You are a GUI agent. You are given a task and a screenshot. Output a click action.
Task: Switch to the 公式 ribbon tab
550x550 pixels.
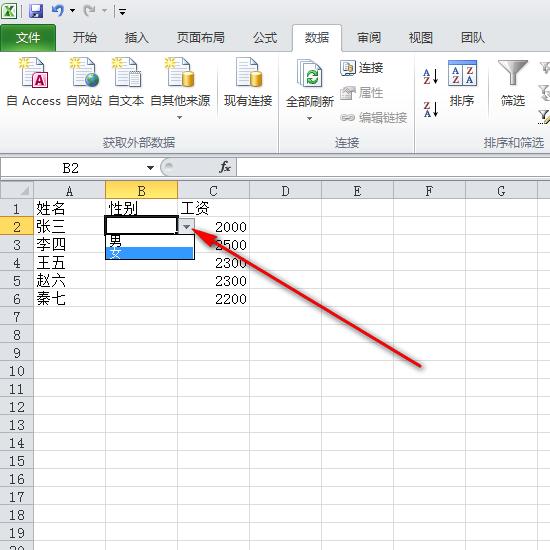pos(265,38)
